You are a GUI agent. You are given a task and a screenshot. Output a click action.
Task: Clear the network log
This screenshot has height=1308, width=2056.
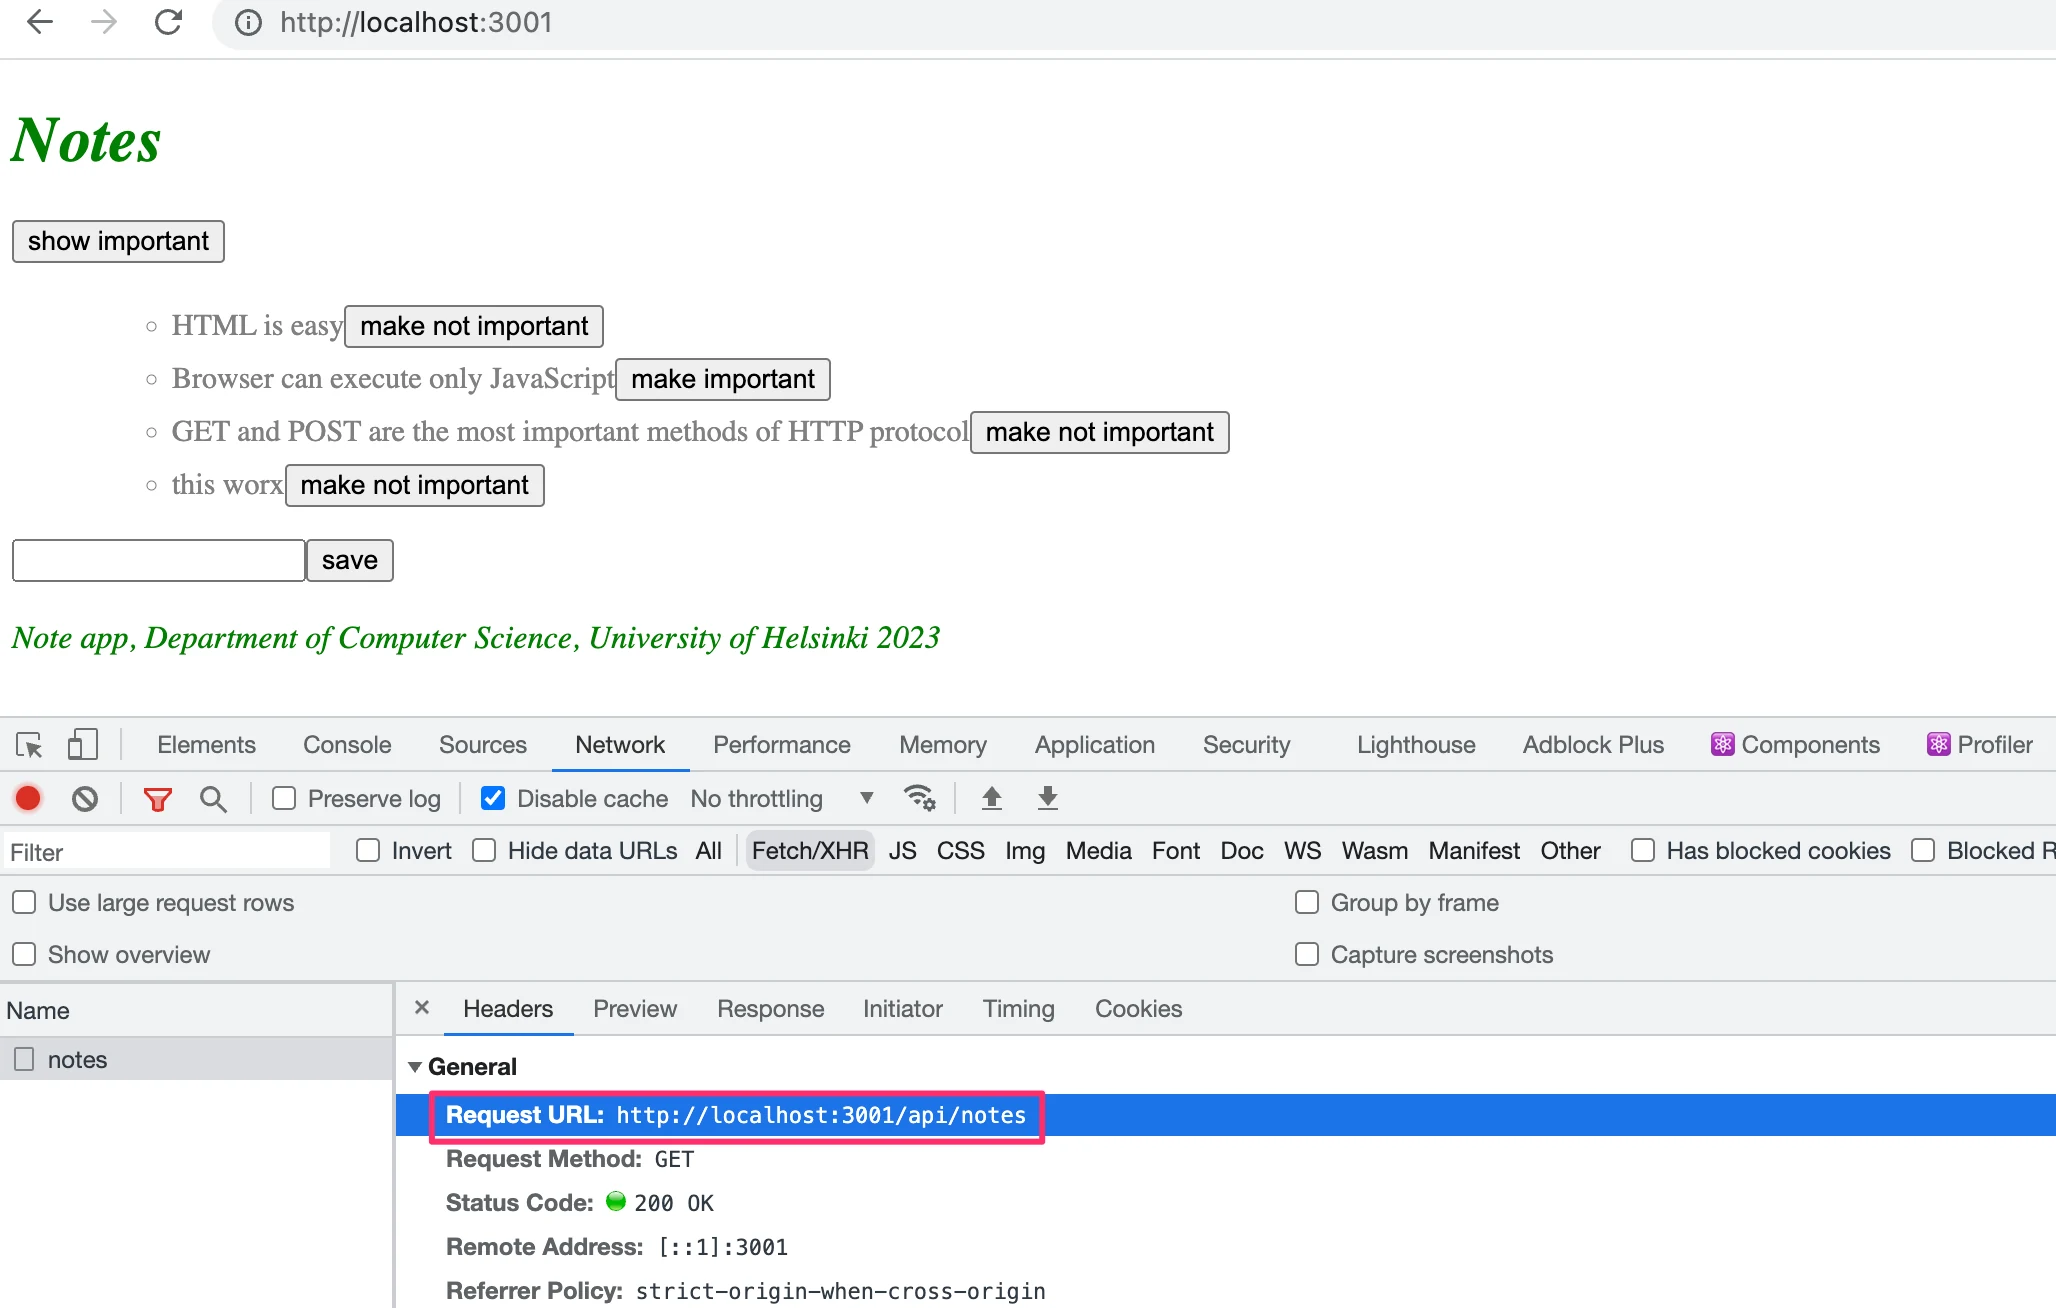click(x=85, y=798)
